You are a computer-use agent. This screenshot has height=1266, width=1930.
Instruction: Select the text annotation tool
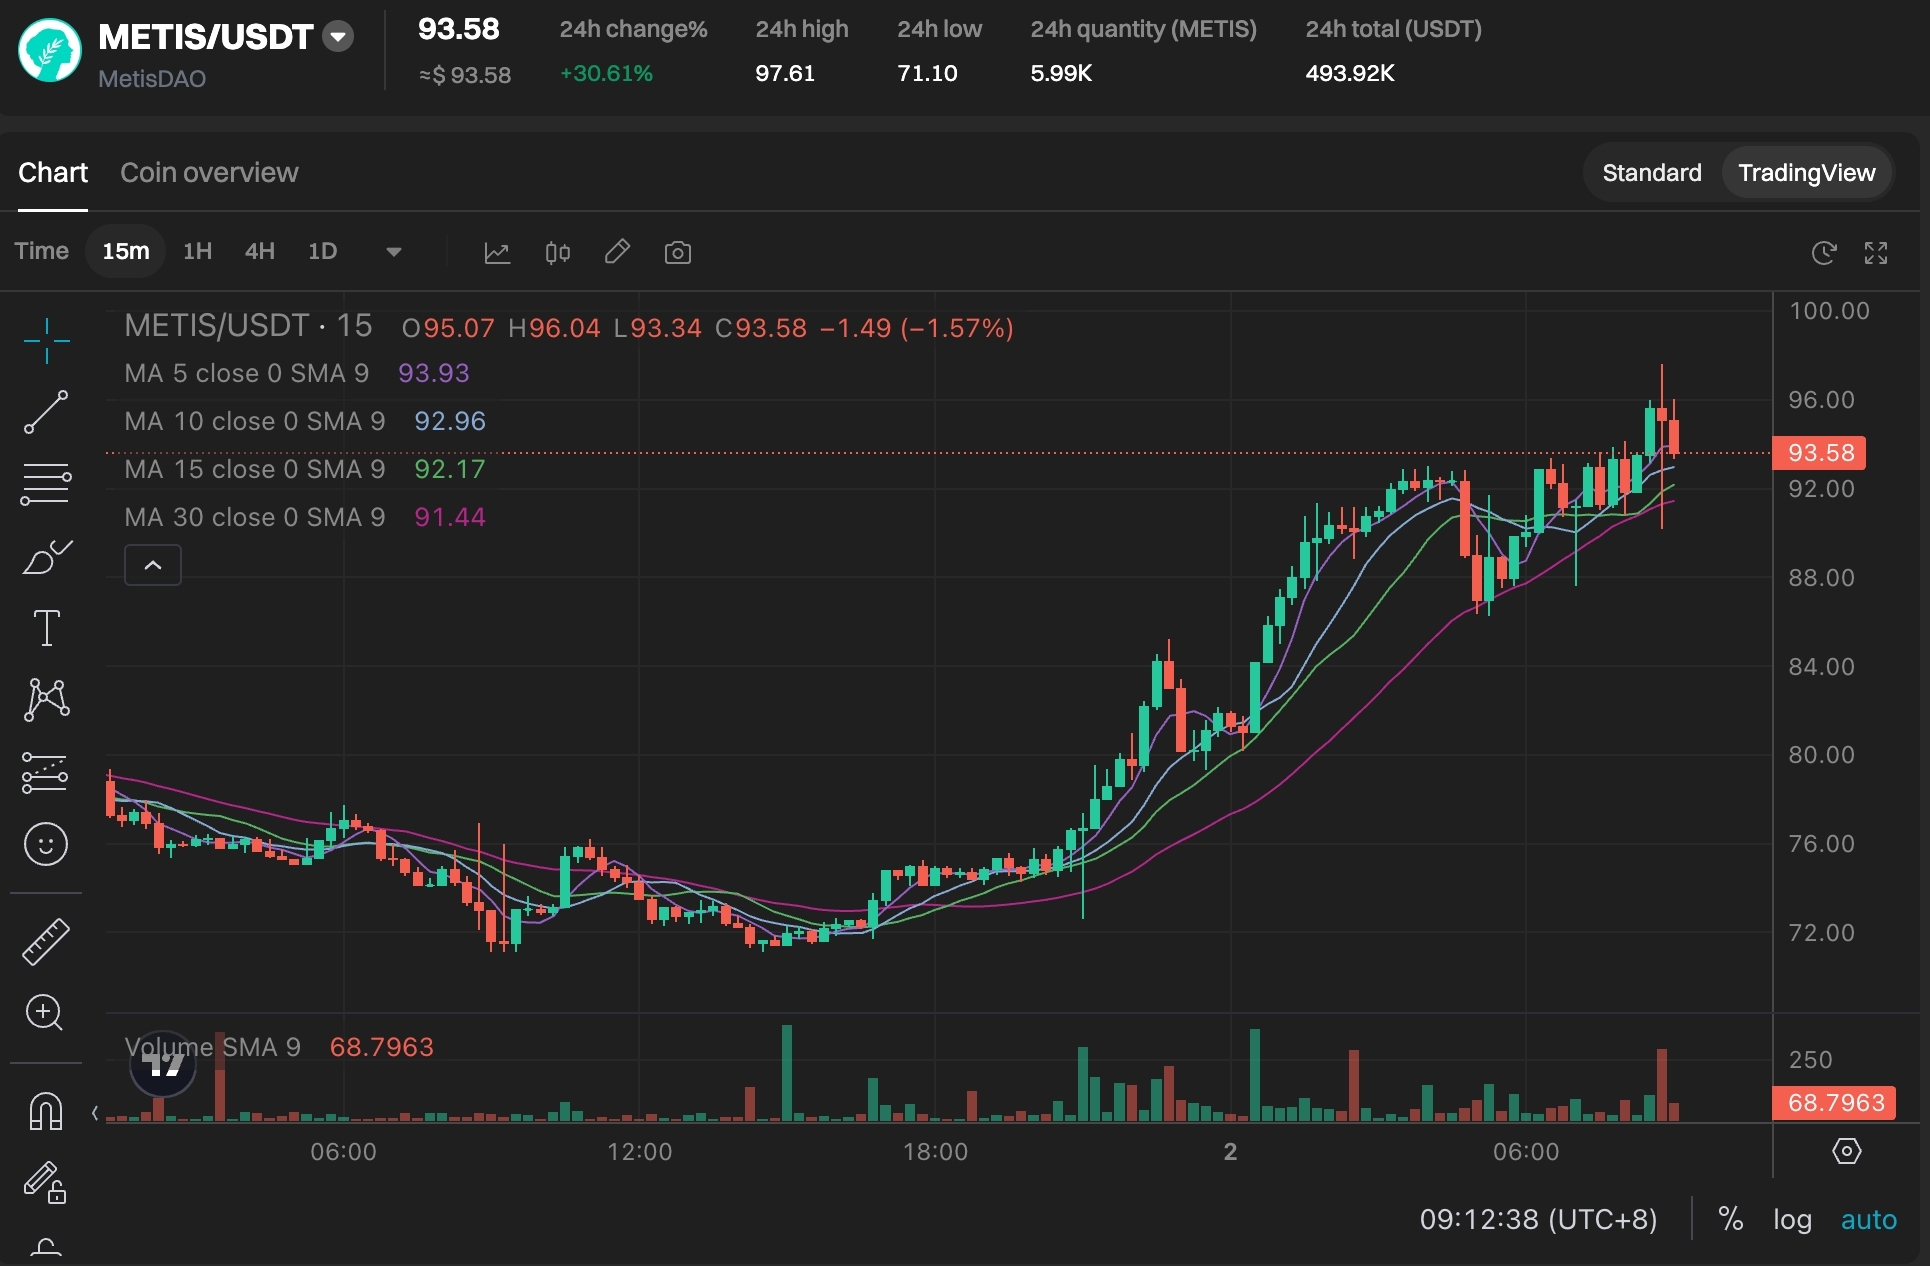tap(46, 628)
